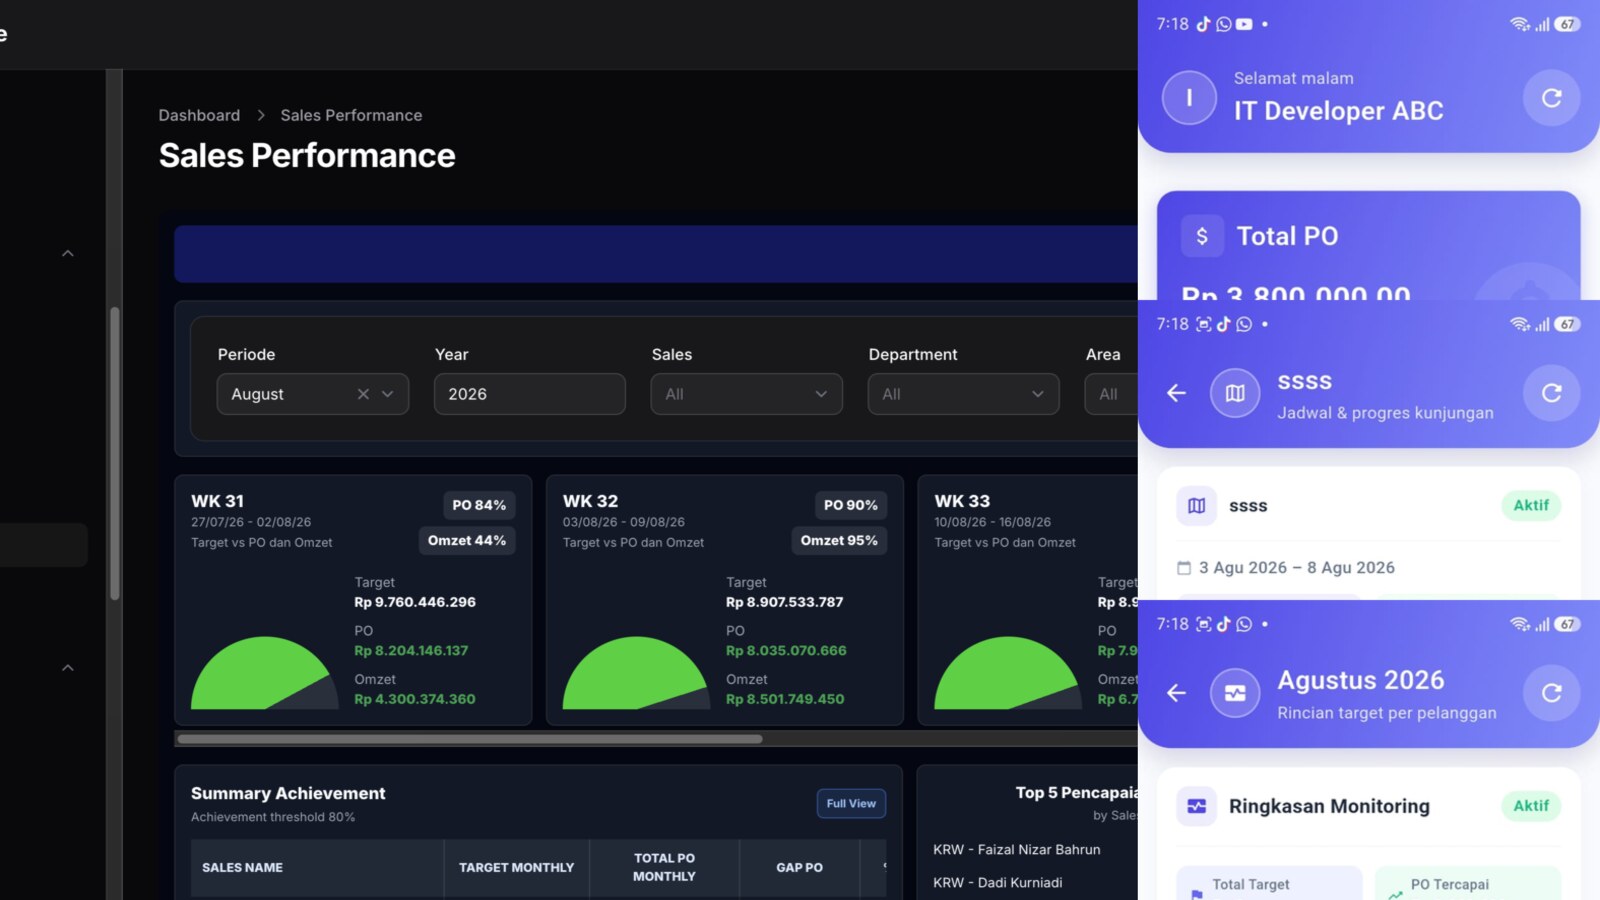The height and width of the screenshot is (900, 1600).
Task: Navigate to Dashboard breadcrumb link
Action: point(199,115)
